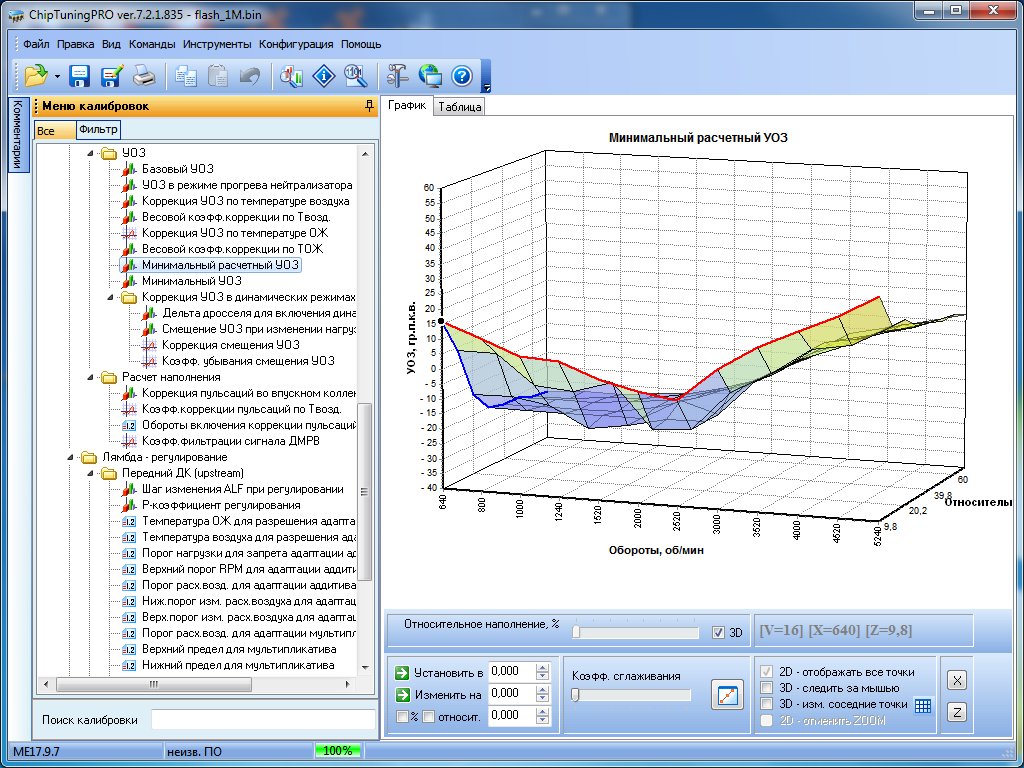Open dropdown arrow next to open folder

[57, 76]
